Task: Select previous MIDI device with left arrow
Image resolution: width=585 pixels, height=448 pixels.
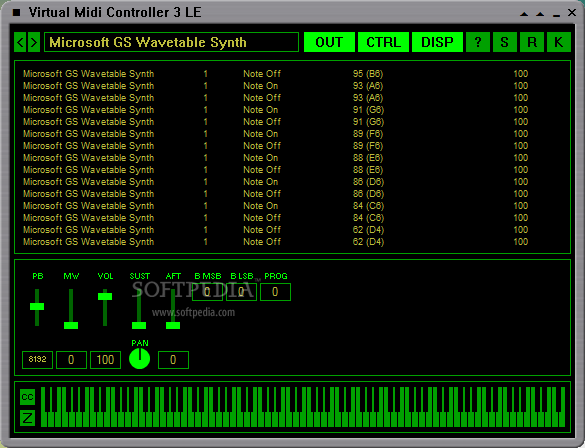Action: (20, 42)
